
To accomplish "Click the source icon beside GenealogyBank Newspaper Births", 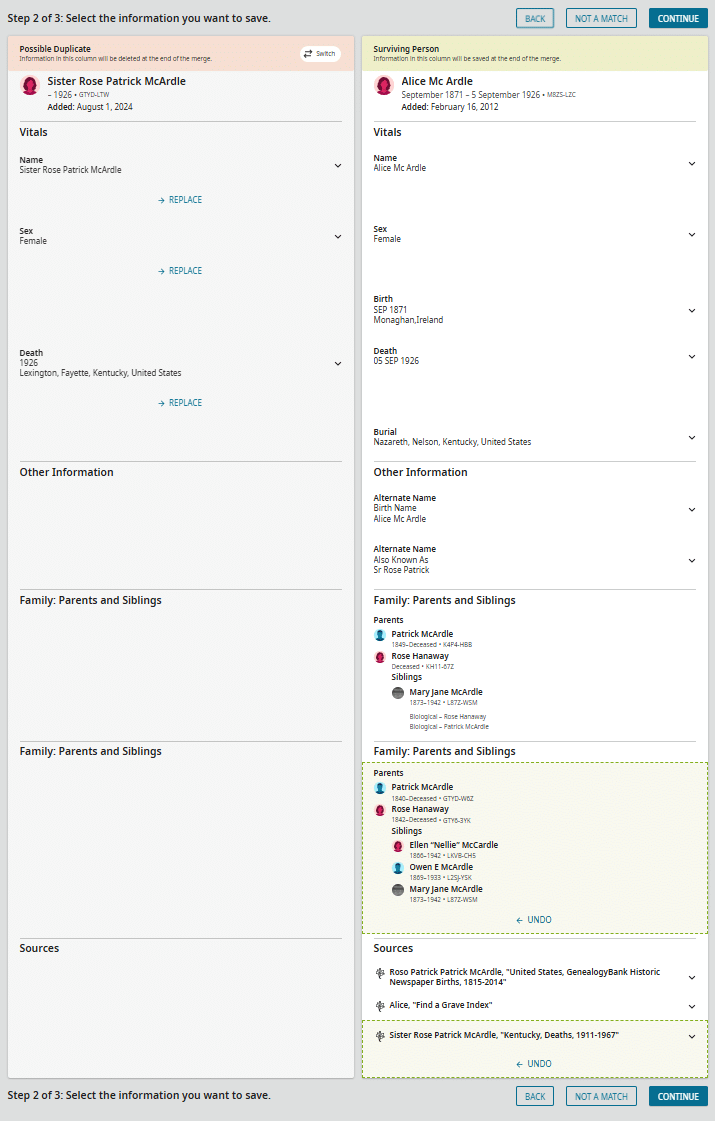I will pos(380,972).
